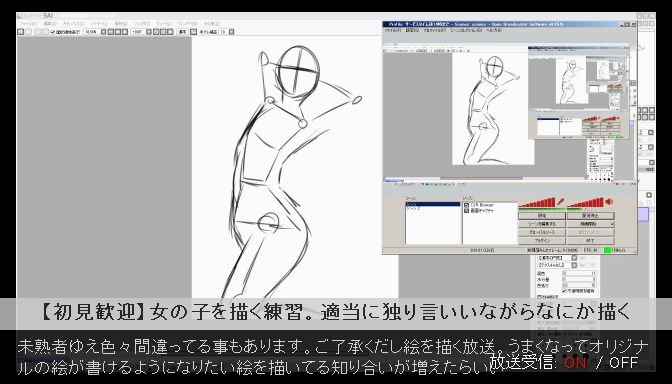The width and height of the screenshot is (672, 384).
Task: Open SAI 編集 menu
Action: click(x=50, y=24)
